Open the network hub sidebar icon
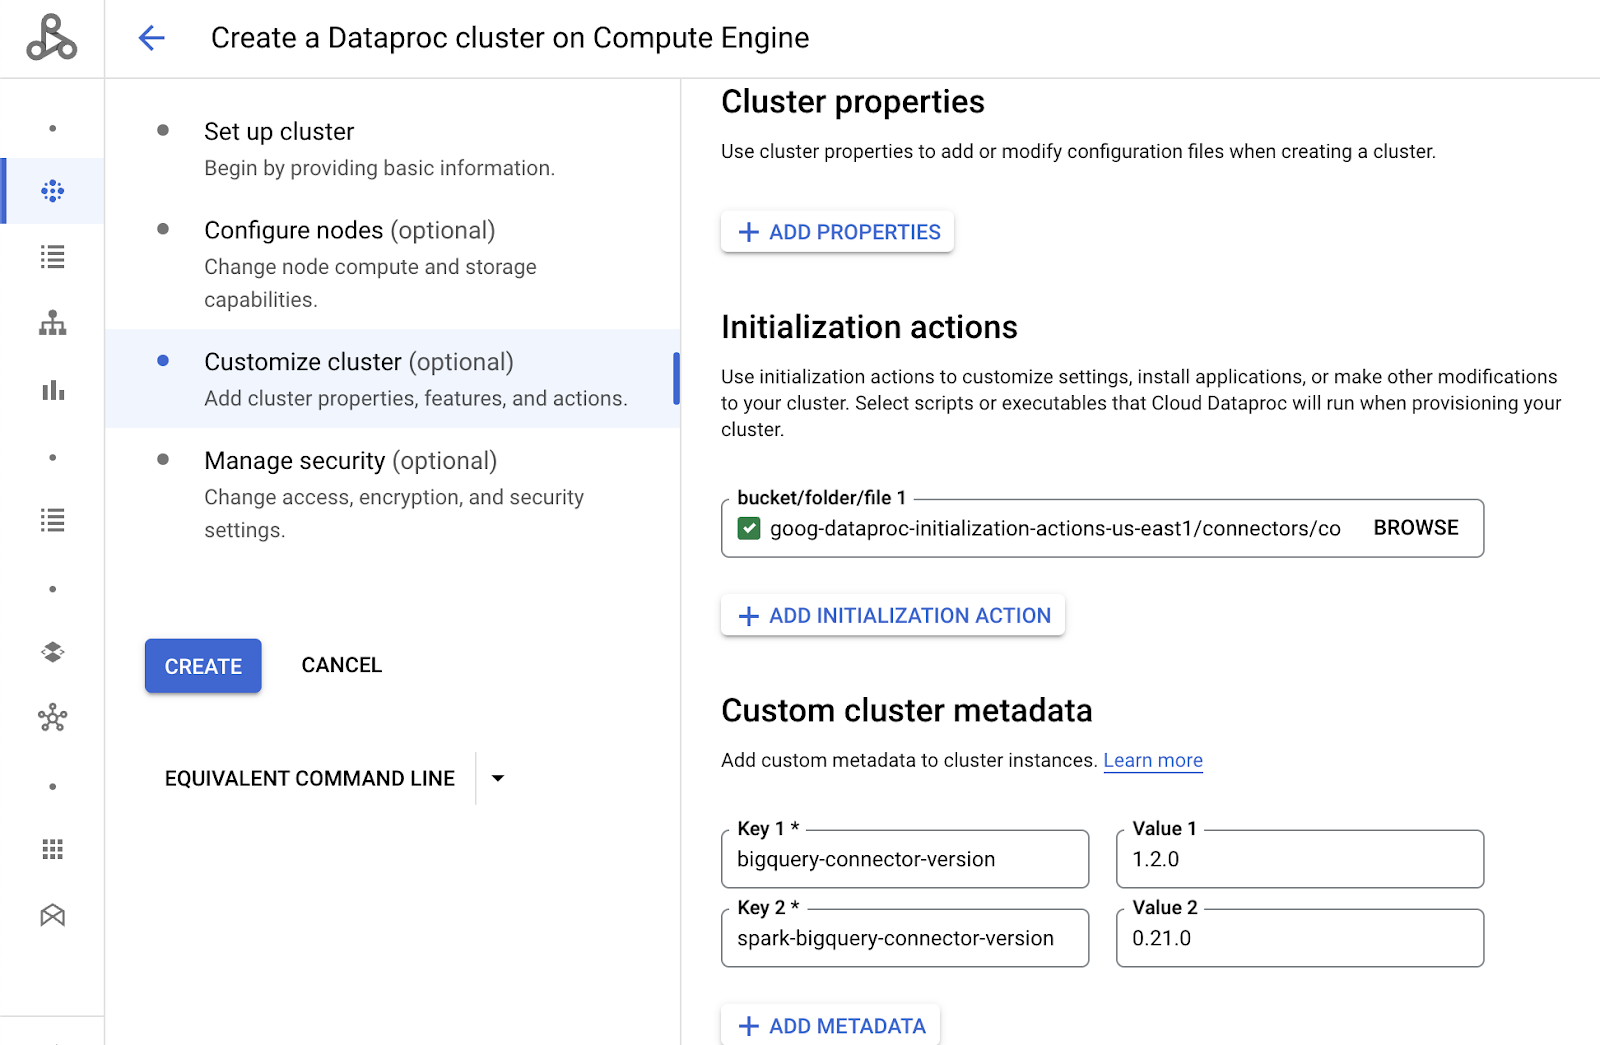Viewport: 1600px width, 1045px height. [53, 718]
